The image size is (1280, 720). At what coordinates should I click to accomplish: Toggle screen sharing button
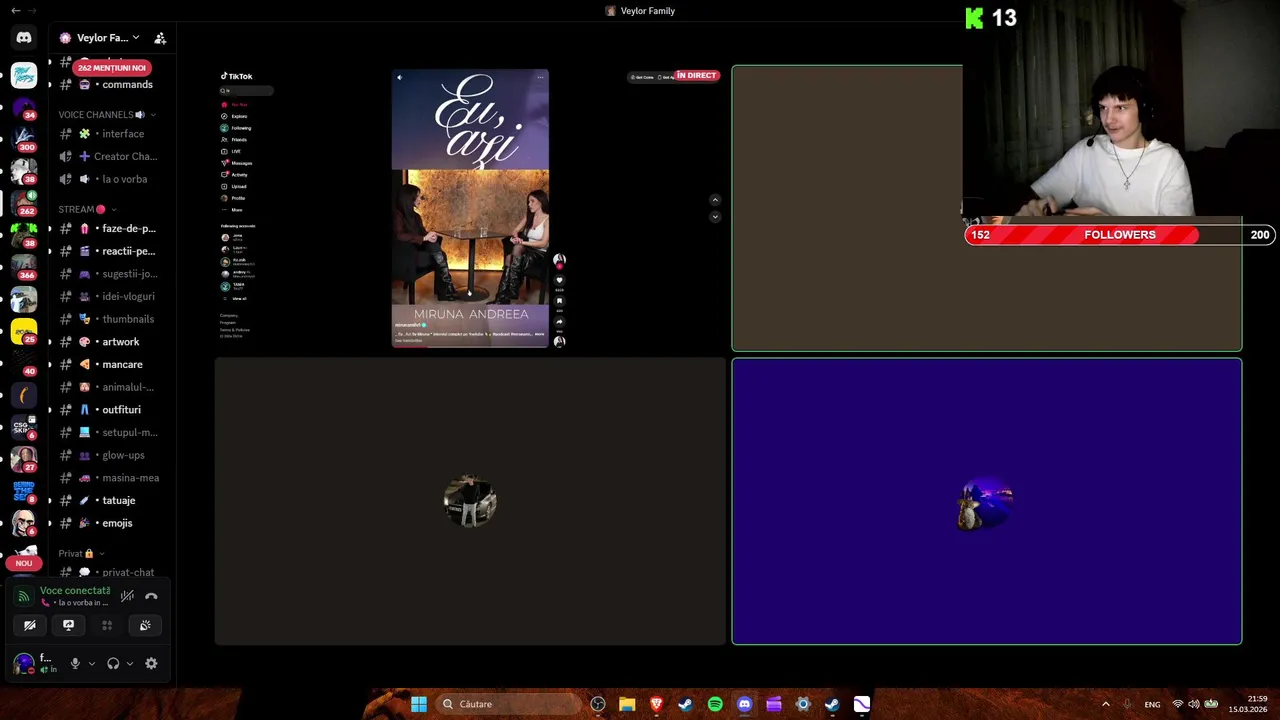coord(68,625)
